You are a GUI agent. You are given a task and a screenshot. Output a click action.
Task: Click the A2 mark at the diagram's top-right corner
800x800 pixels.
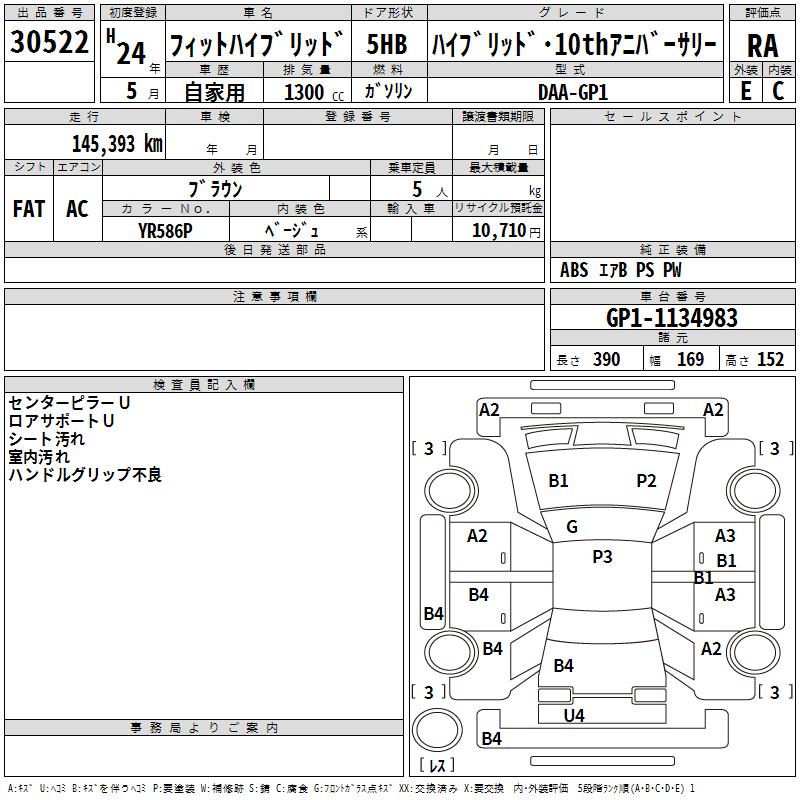coord(713,410)
